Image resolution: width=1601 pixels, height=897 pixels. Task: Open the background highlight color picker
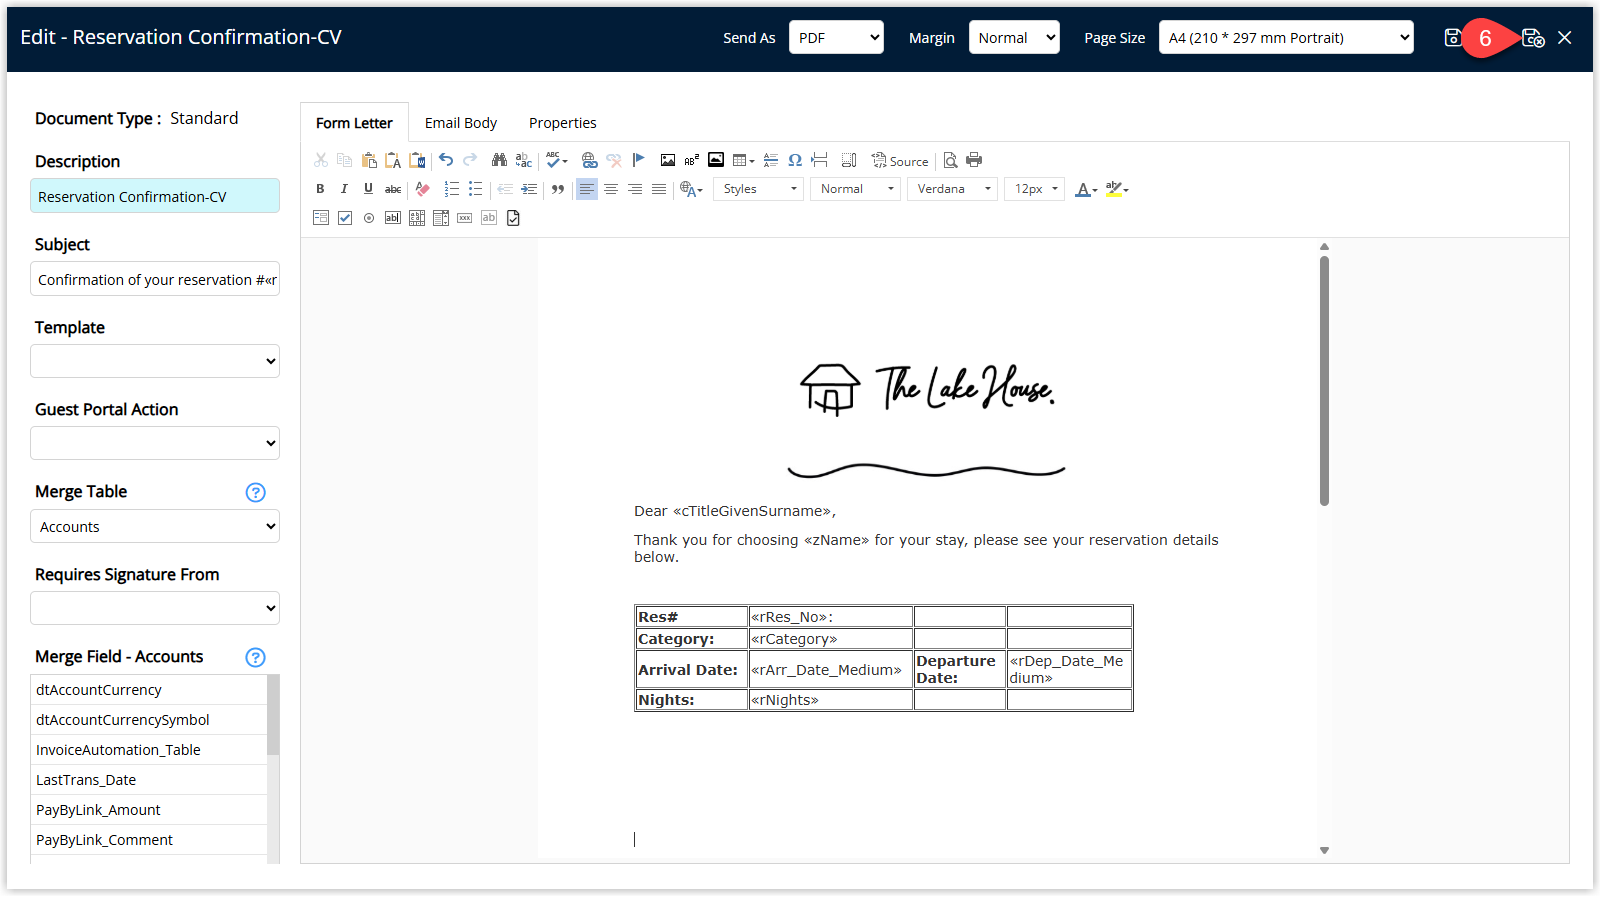pyautogui.click(x=1117, y=189)
